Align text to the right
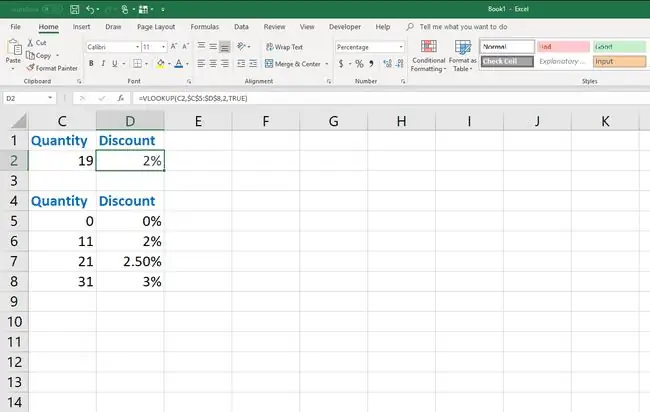 224,63
